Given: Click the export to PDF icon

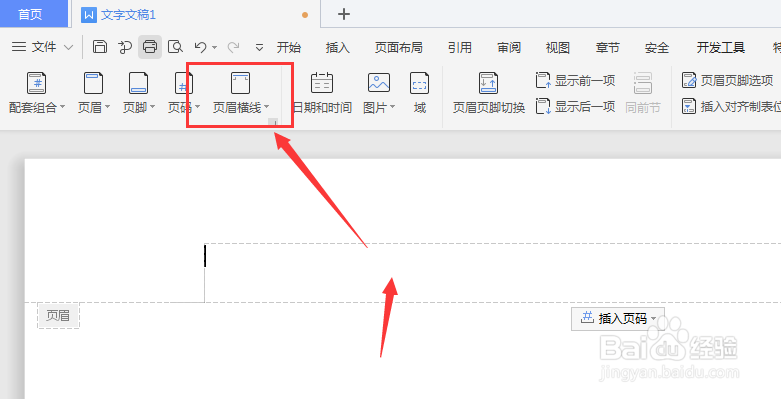Looking at the screenshot, I should (125, 47).
